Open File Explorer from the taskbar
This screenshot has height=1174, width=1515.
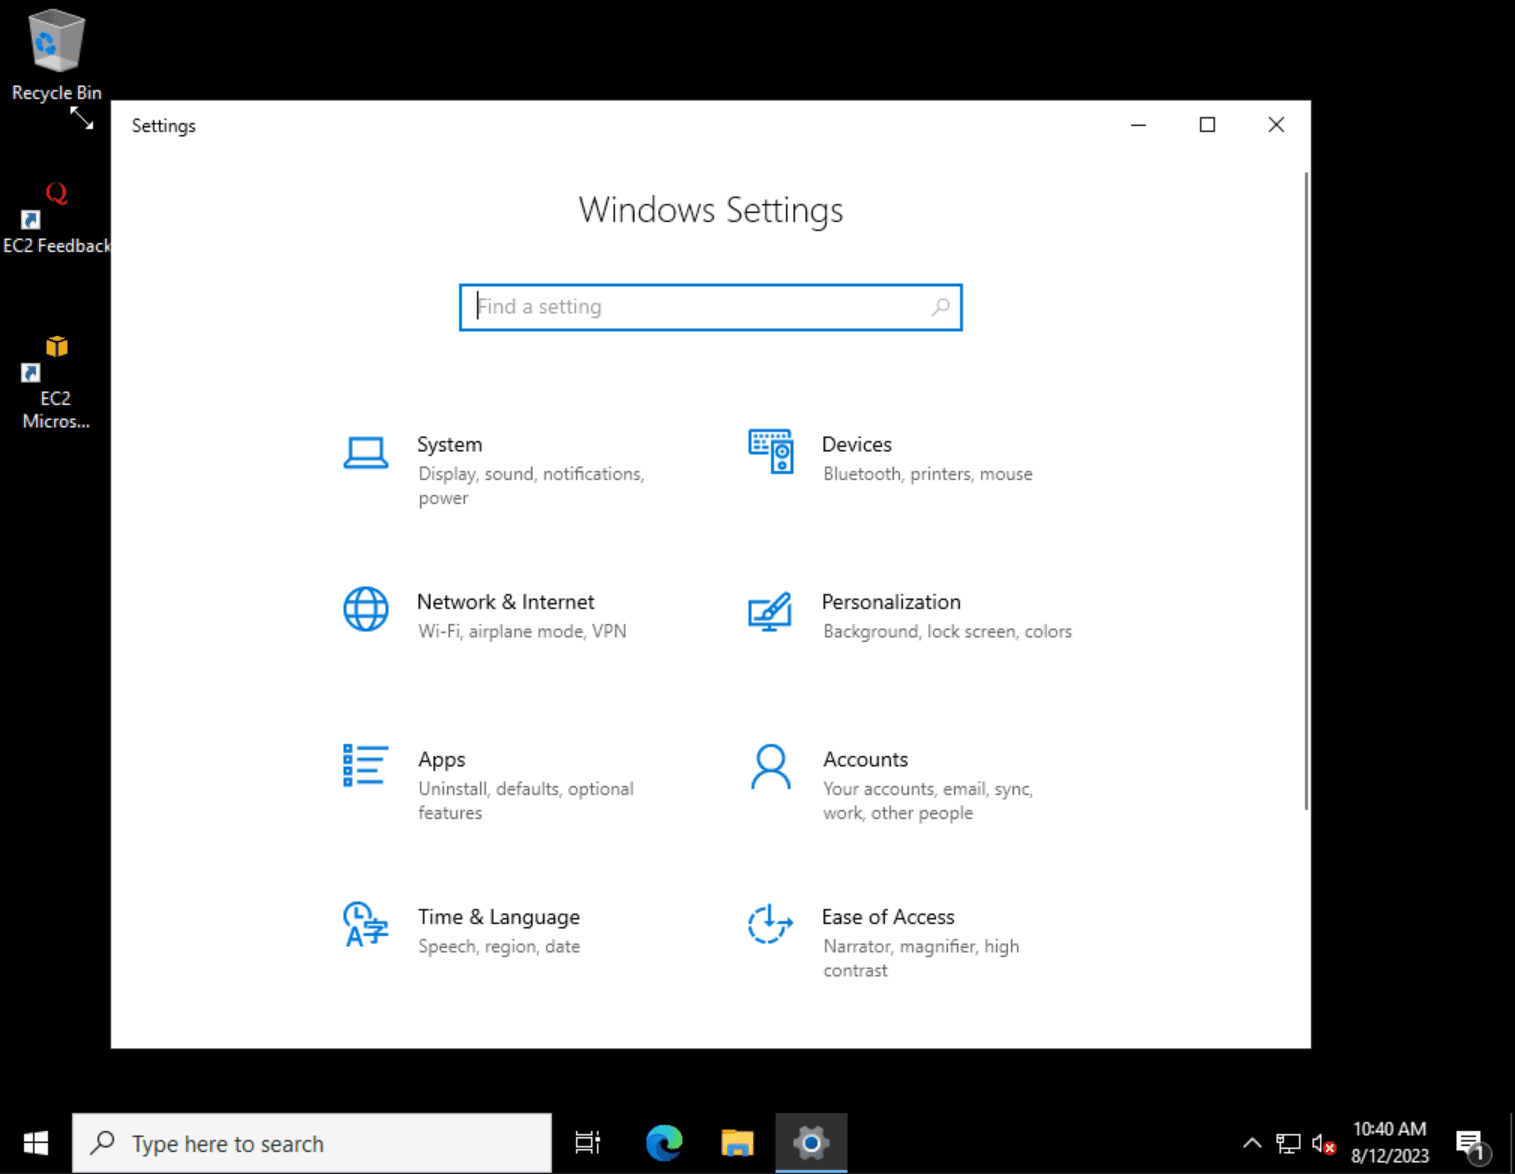[737, 1142]
